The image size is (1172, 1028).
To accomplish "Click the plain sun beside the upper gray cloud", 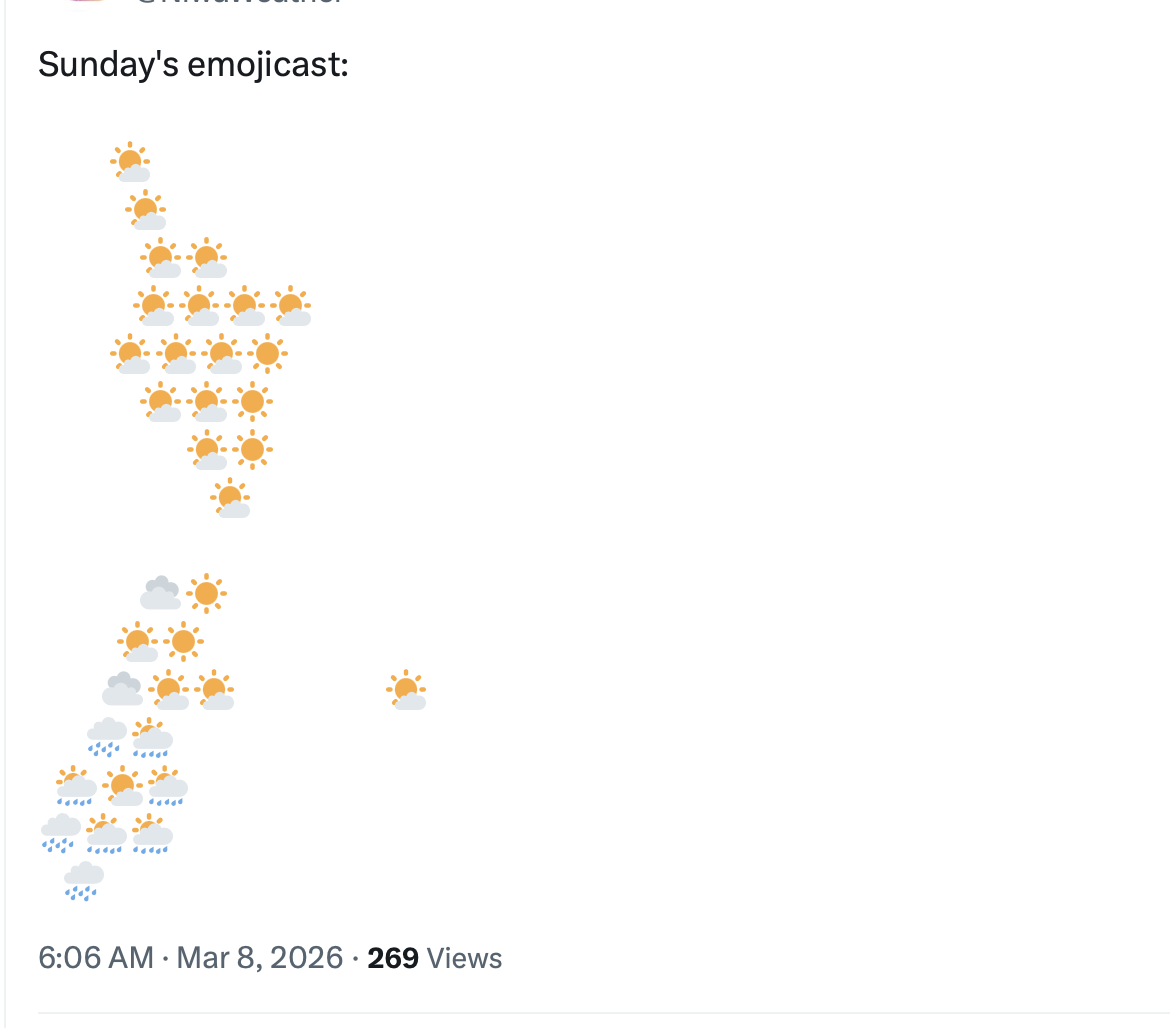I will [x=206, y=593].
